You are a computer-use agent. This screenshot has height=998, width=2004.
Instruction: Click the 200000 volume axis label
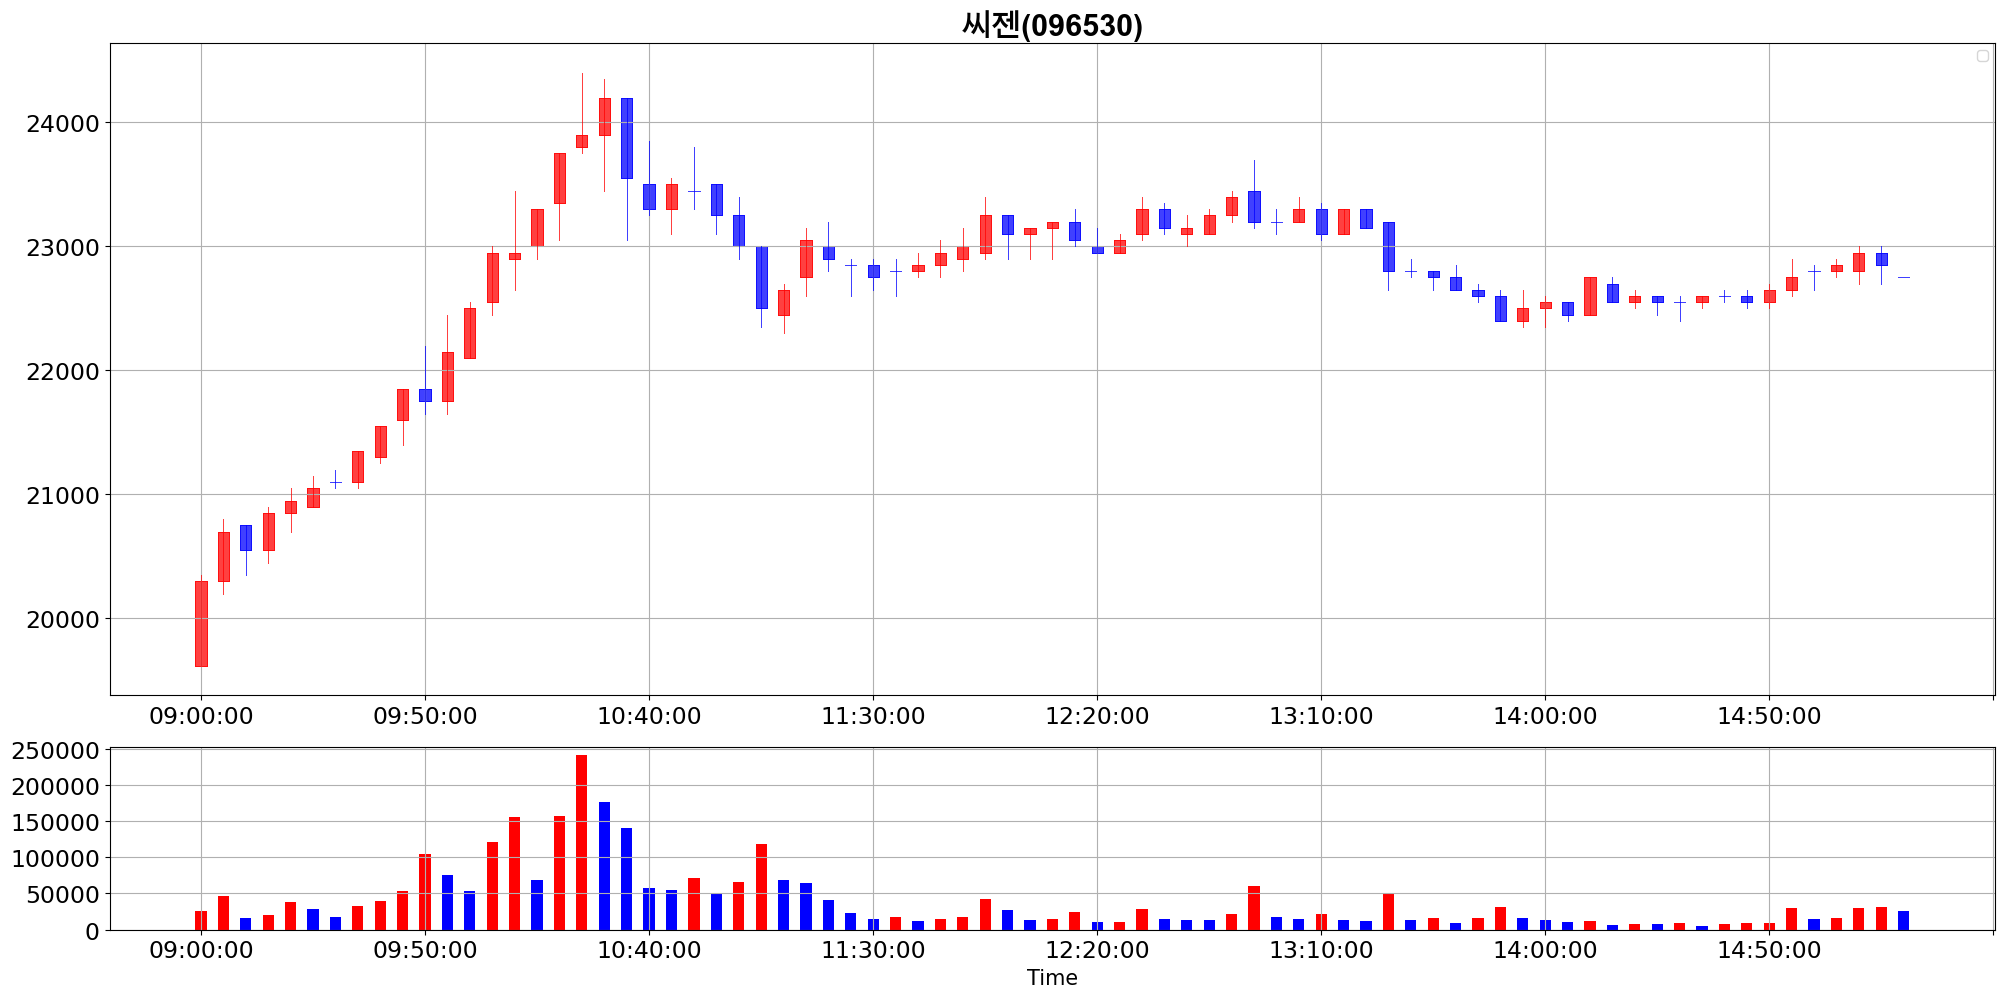point(56,787)
